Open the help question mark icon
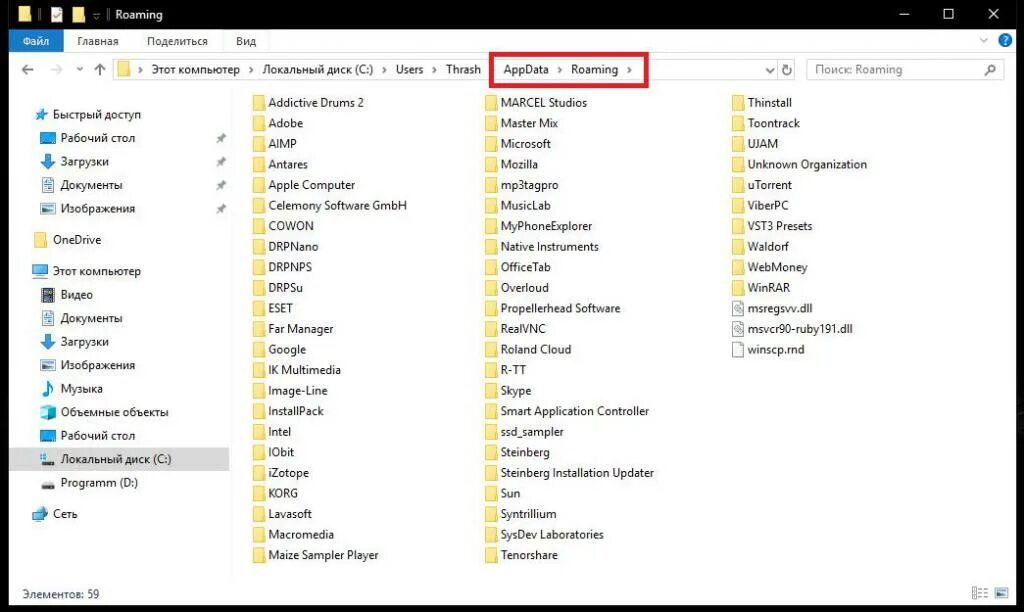1024x612 pixels. tap(1005, 40)
